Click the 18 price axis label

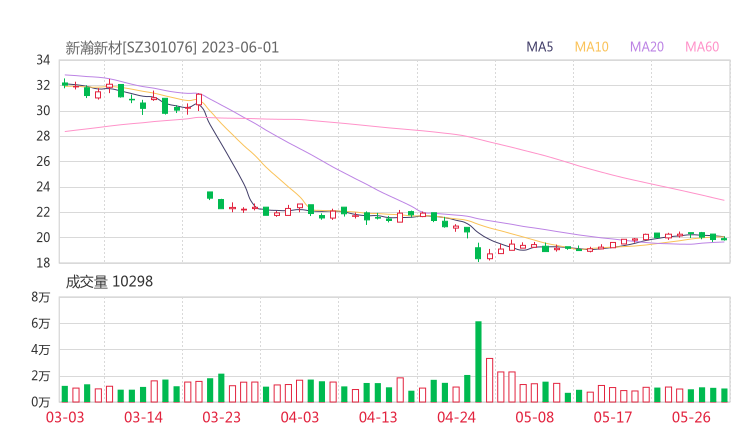click(43, 263)
